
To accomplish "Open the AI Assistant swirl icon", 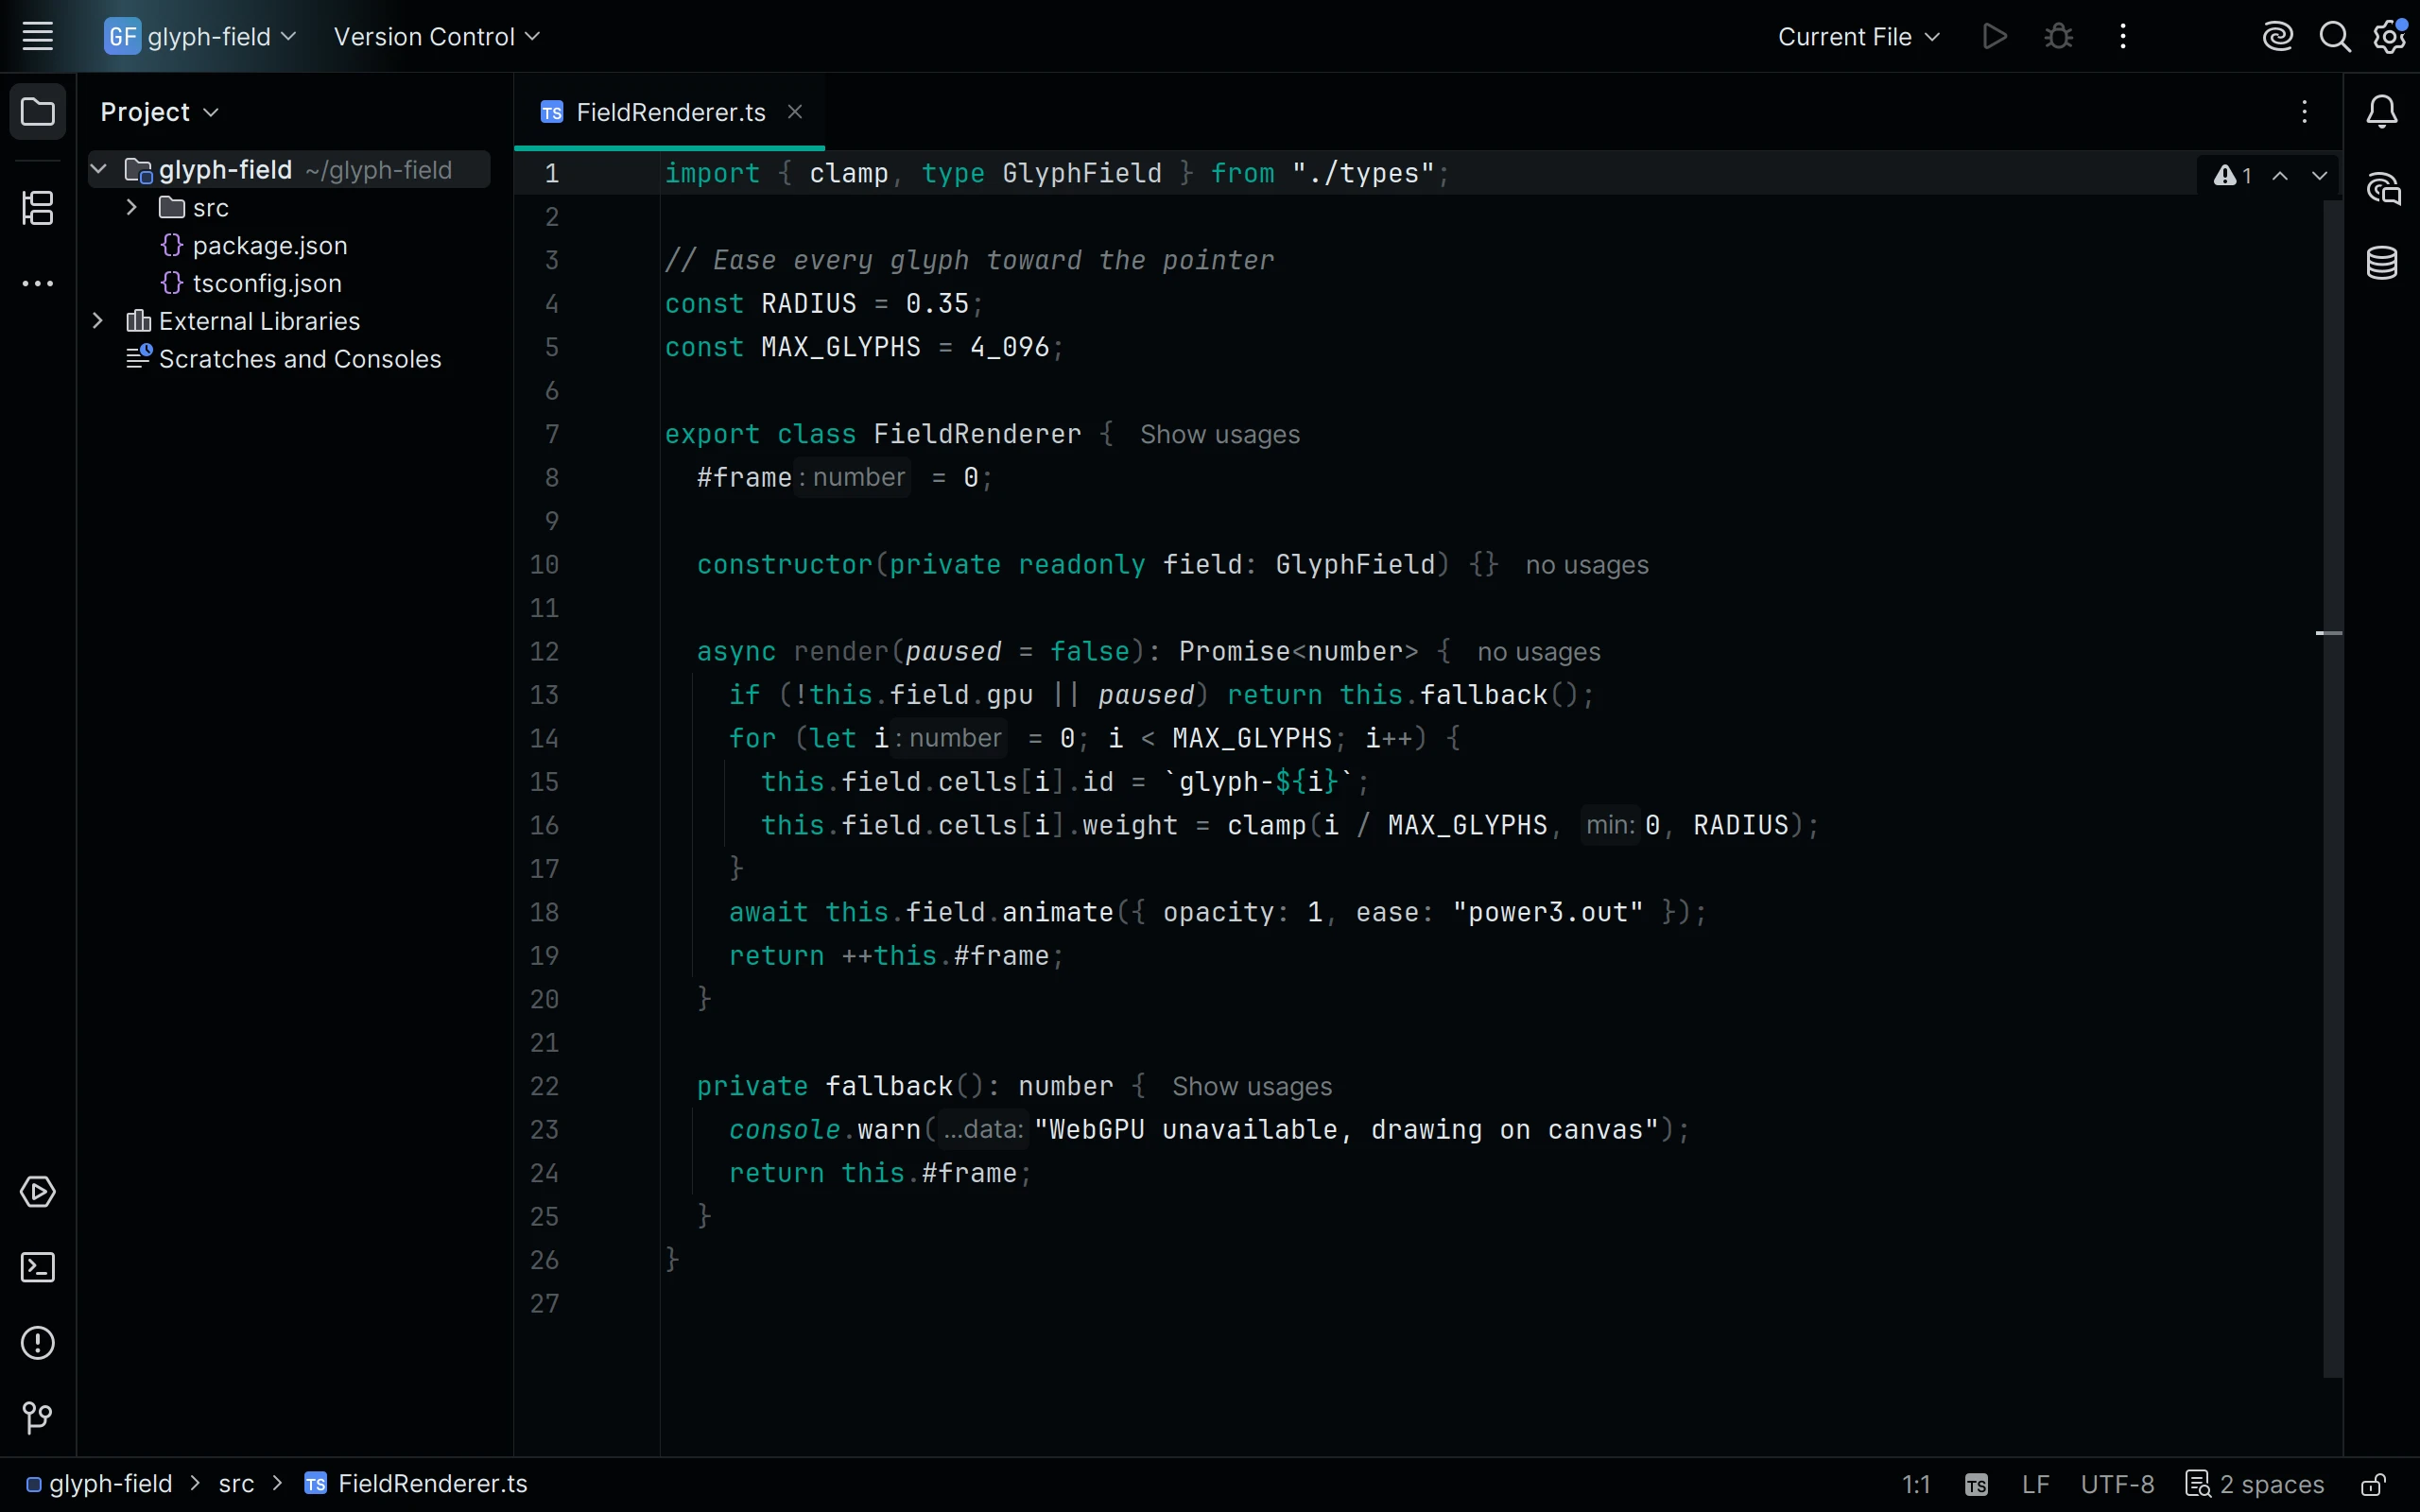I will (2278, 37).
